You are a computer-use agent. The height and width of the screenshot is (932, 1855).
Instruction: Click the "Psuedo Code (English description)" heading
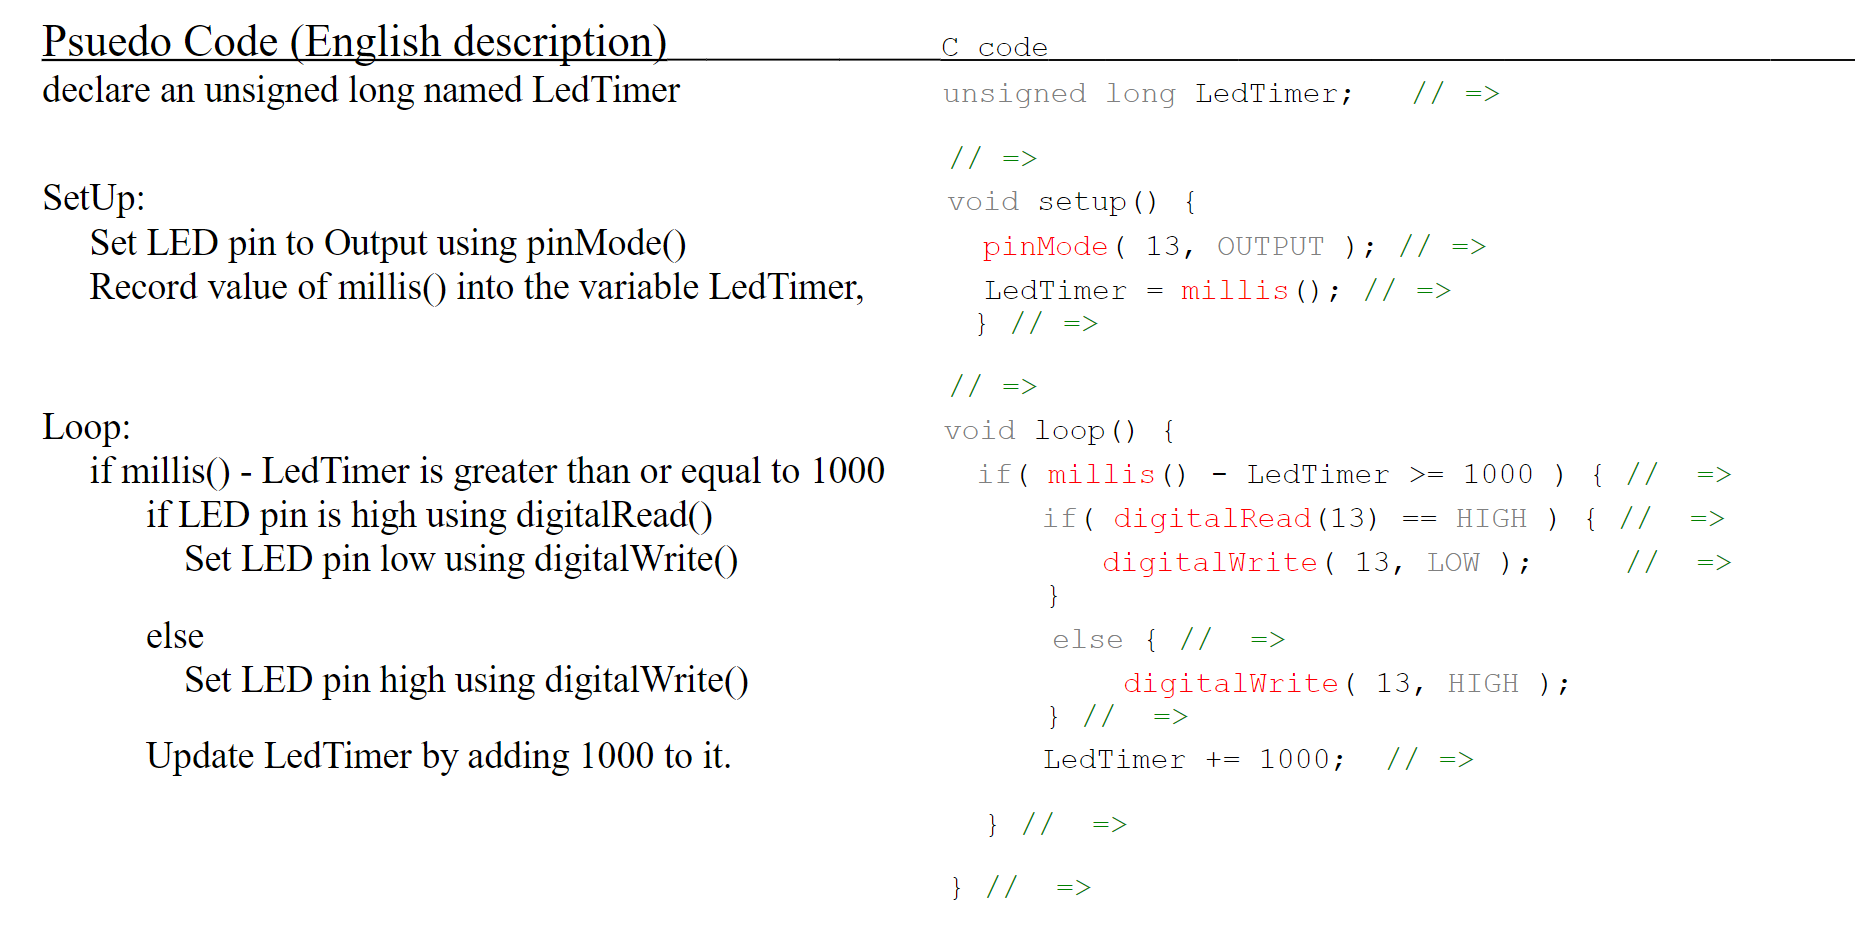352,41
